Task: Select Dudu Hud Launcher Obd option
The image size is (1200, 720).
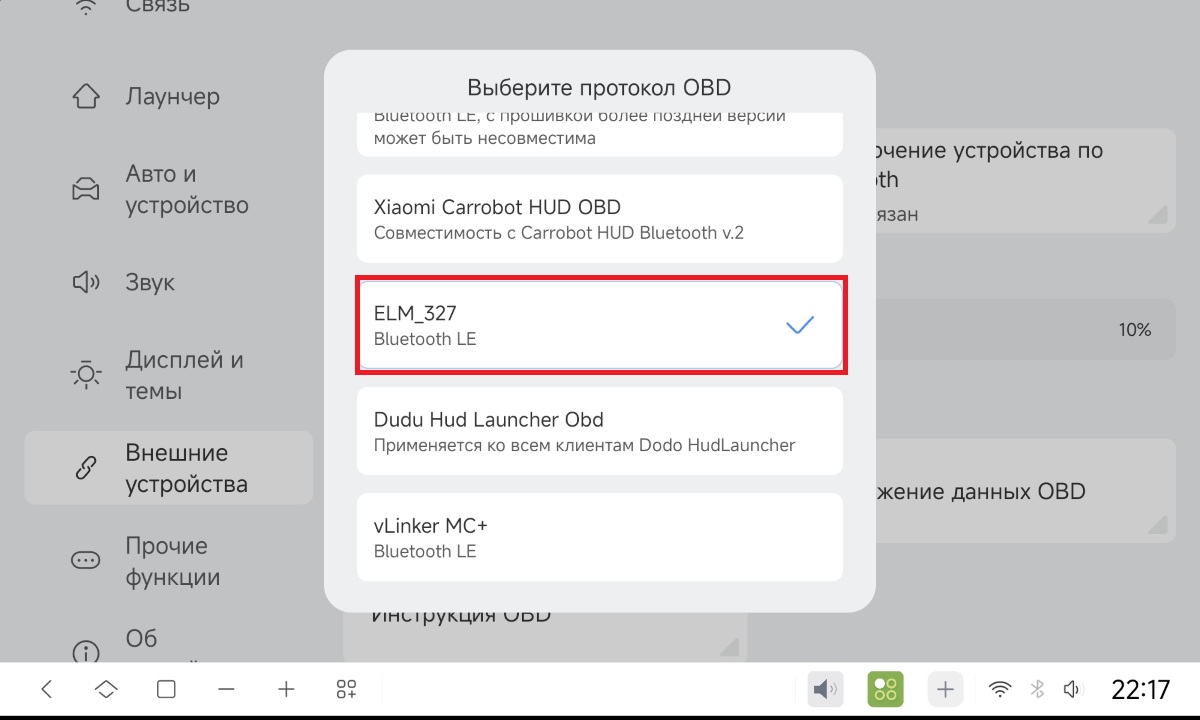Action: [600, 431]
